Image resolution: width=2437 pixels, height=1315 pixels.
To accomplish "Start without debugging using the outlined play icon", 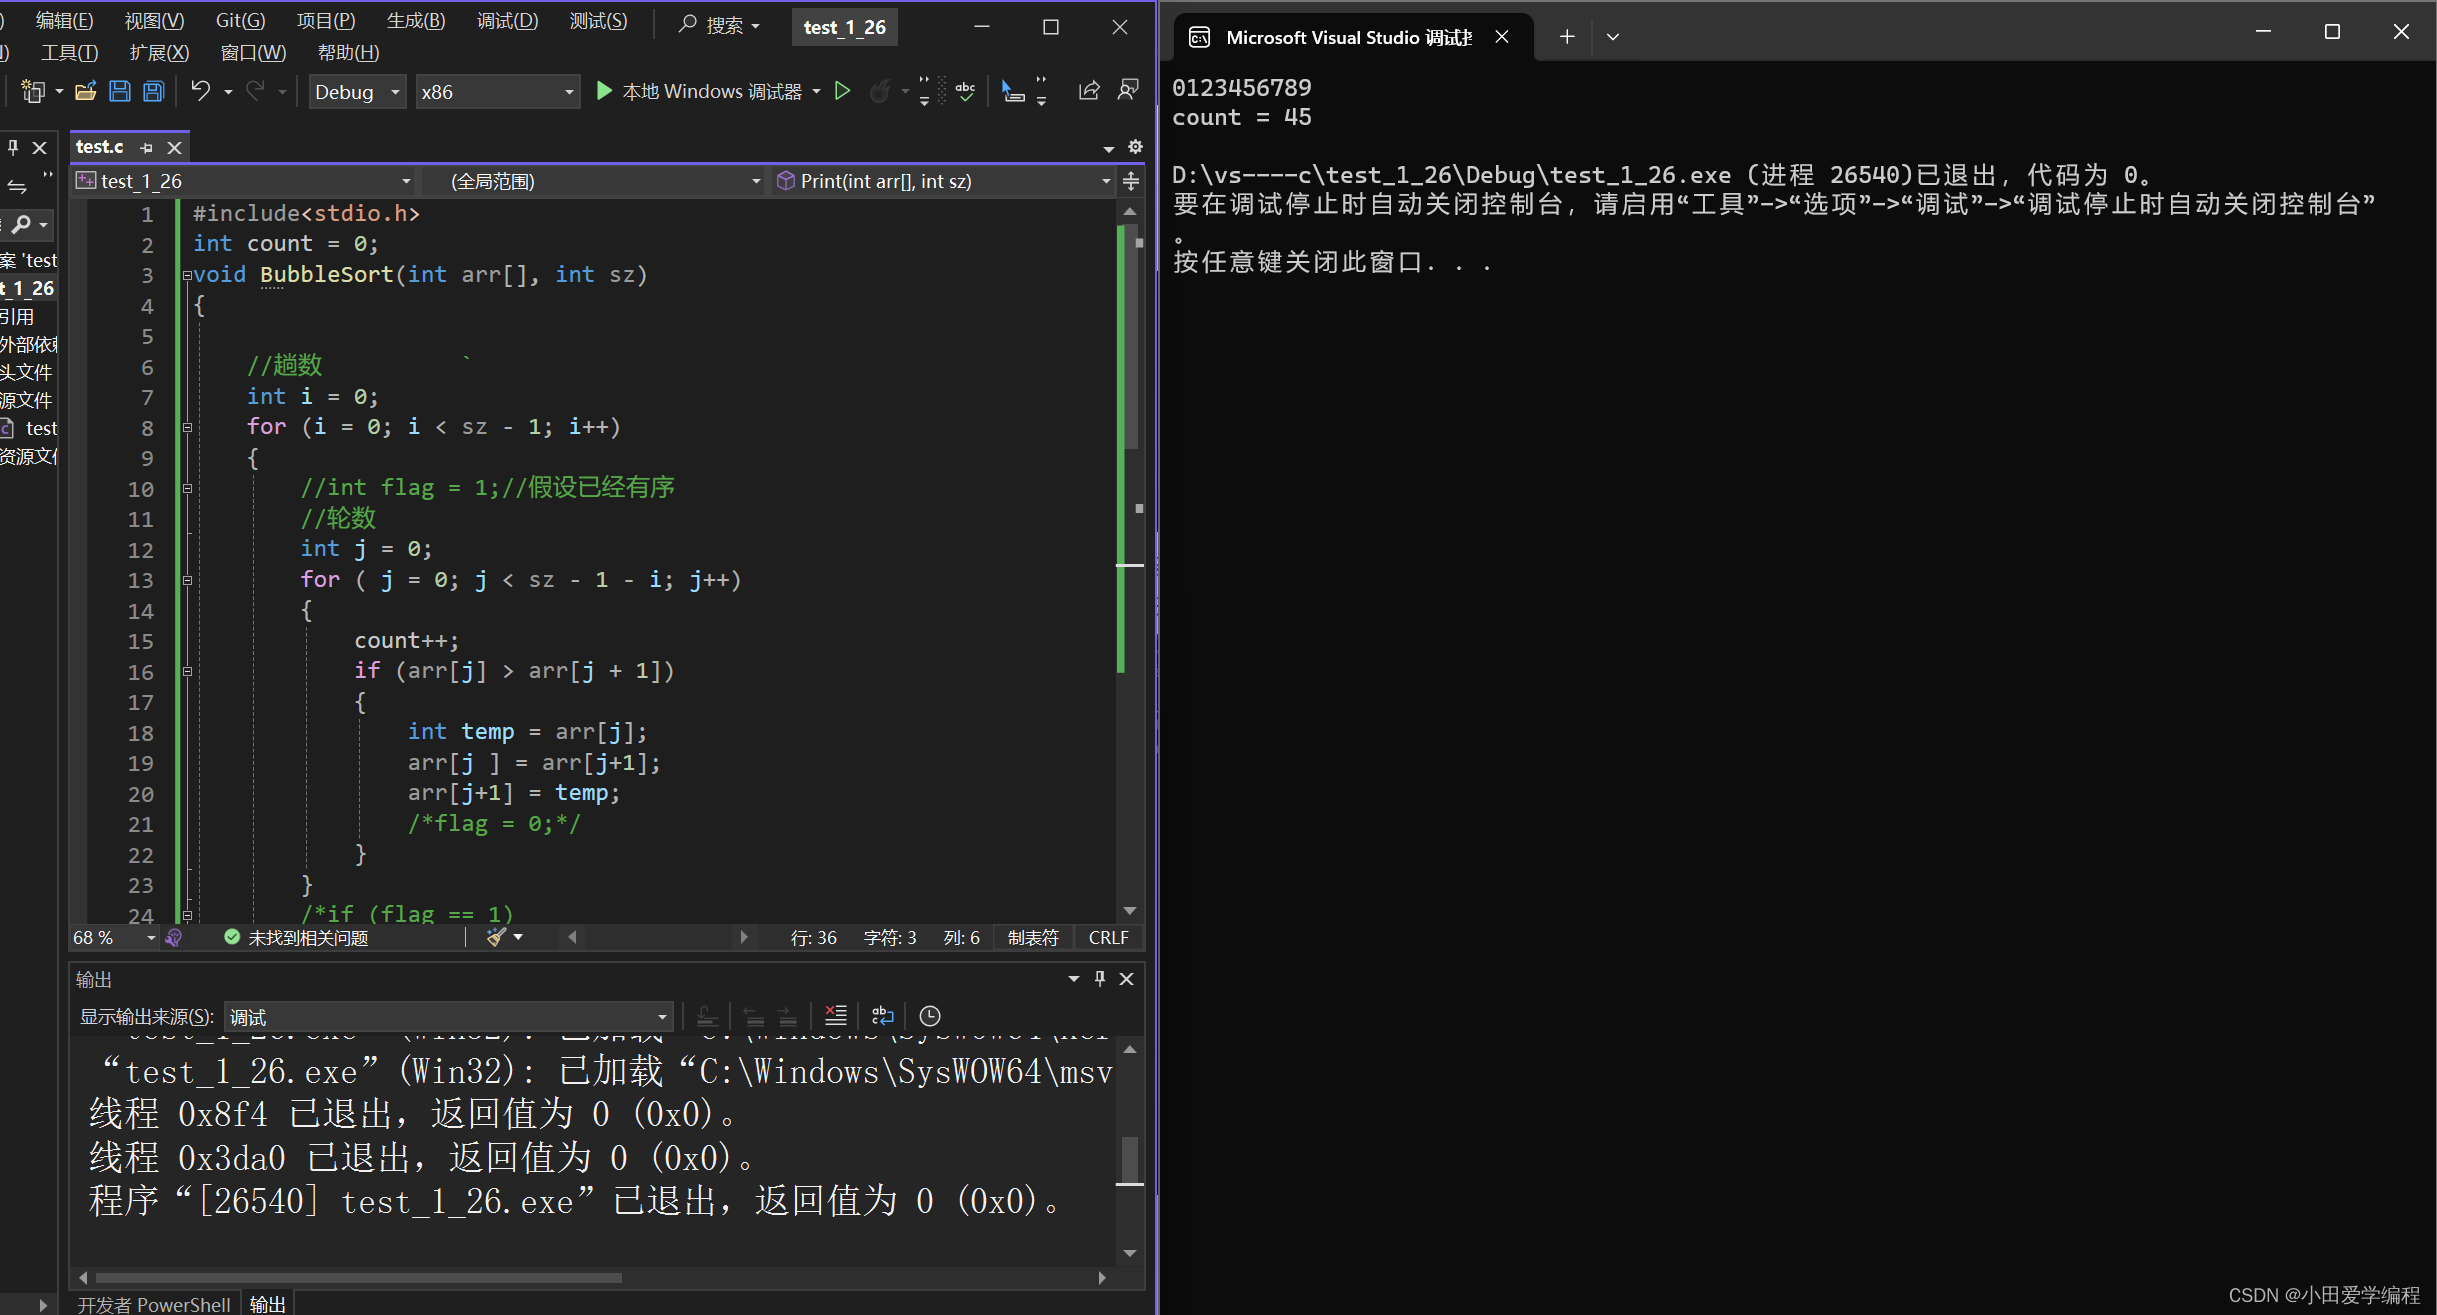I will tap(842, 92).
